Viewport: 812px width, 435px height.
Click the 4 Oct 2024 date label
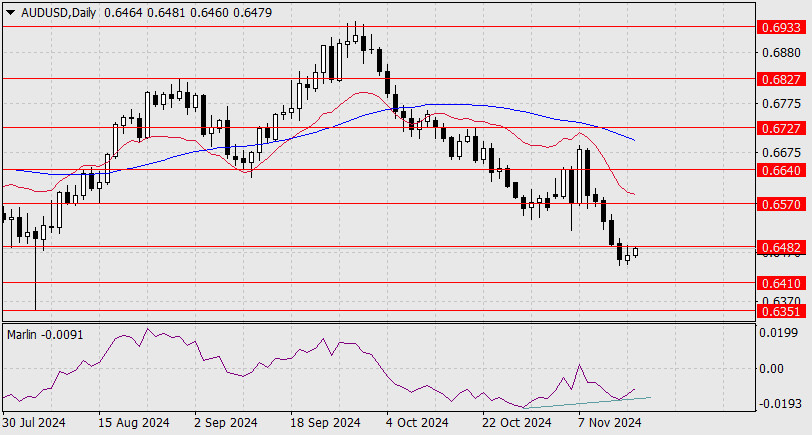[x=417, y=423]
